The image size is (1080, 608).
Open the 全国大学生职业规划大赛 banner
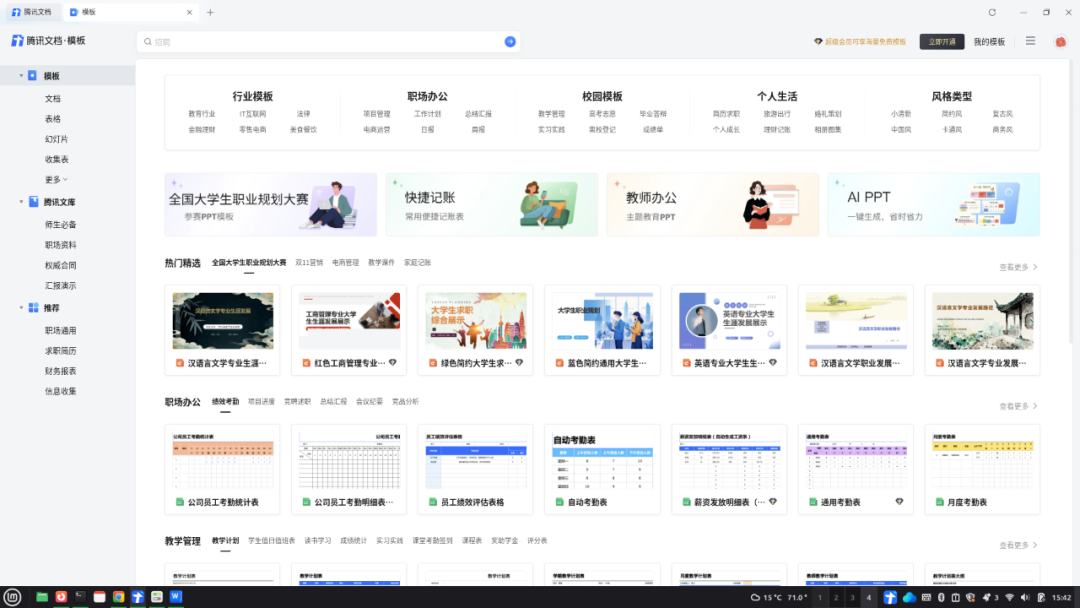[x=271, y=205]
